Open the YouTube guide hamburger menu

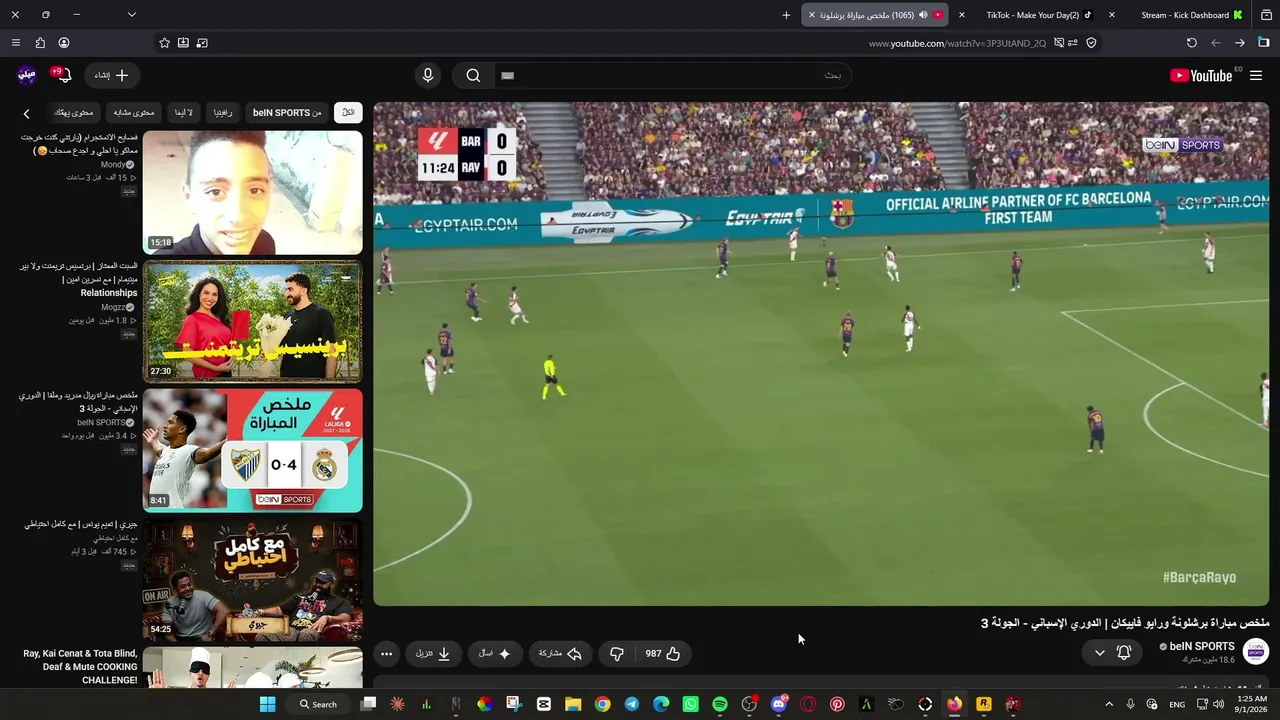pyautogui.click(x=1256, y=75)
